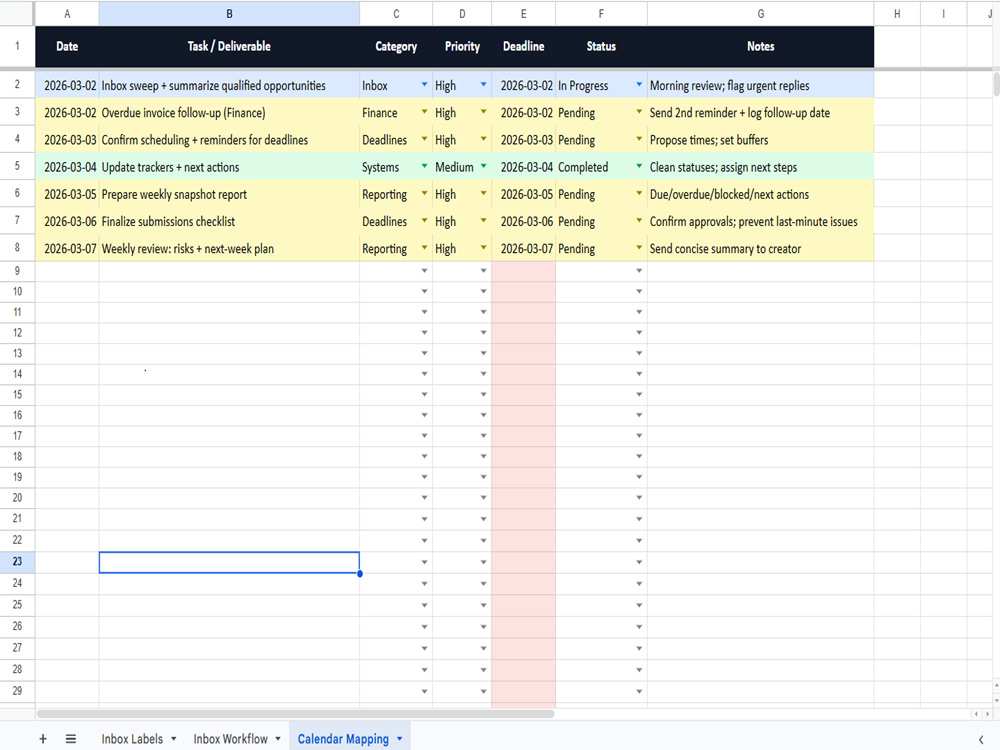Select note 'Propose times; set buffers'

[760, 140]
